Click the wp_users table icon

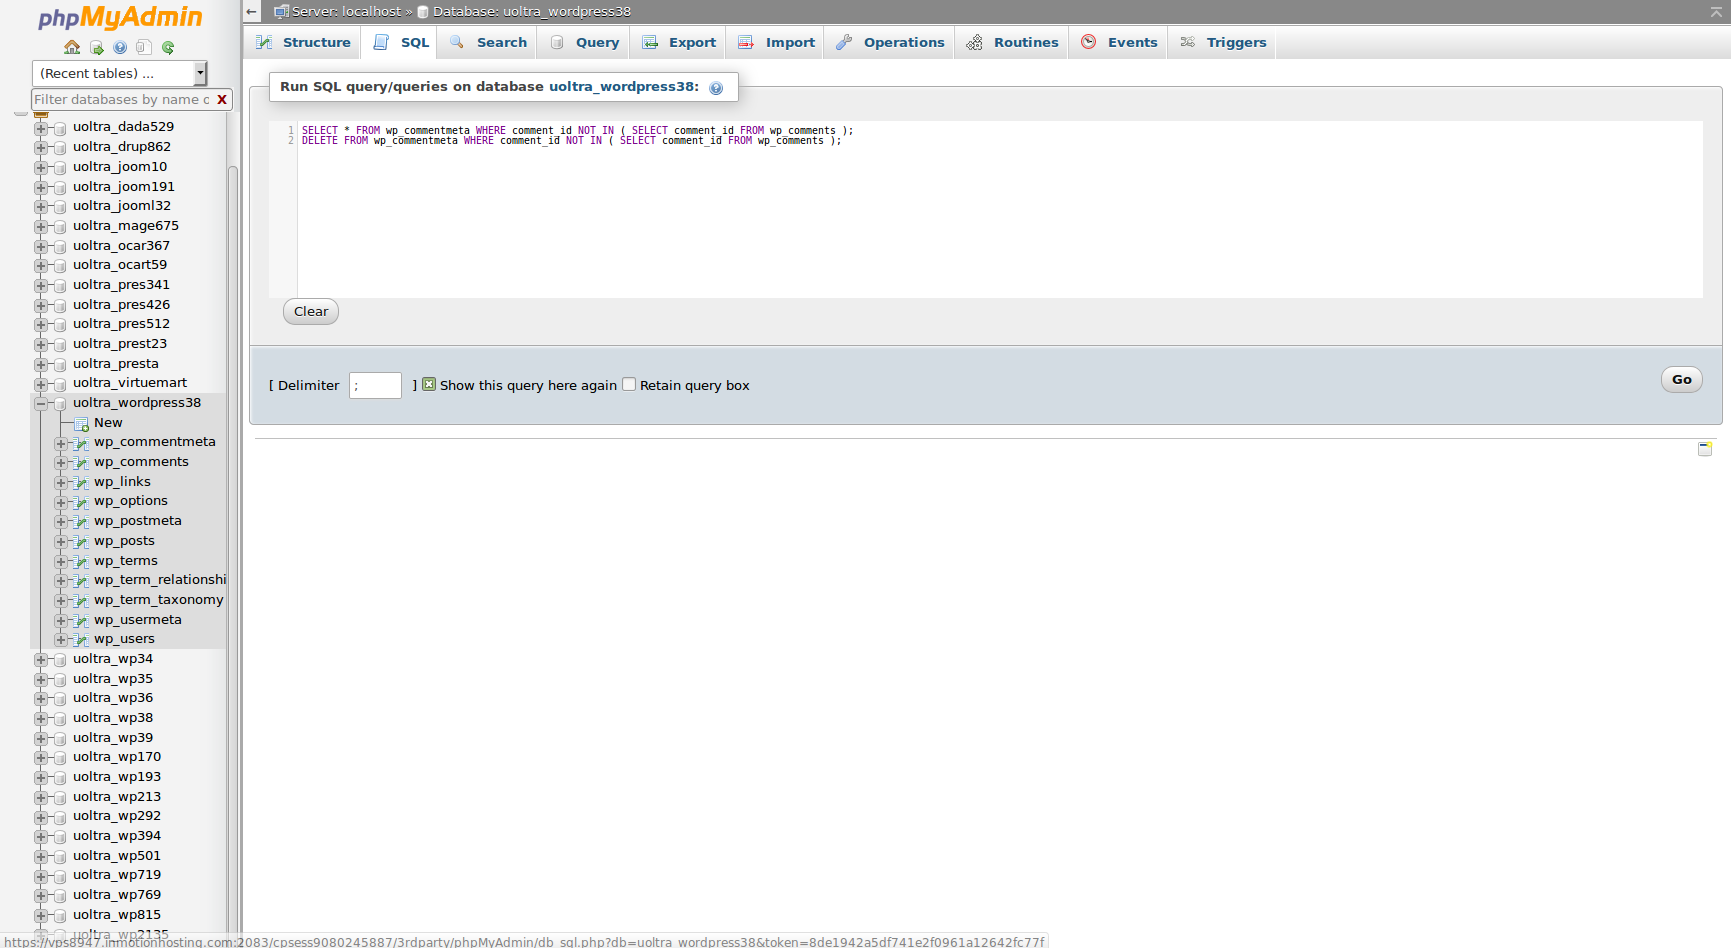pos(81,640)
